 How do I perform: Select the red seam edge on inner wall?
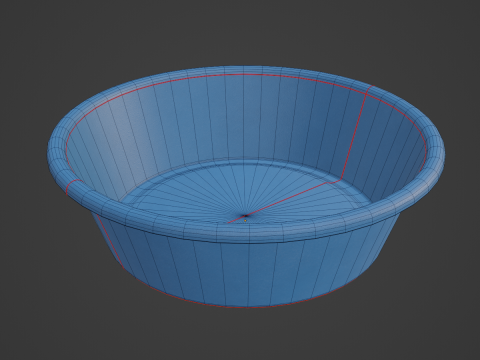(354, 137)
